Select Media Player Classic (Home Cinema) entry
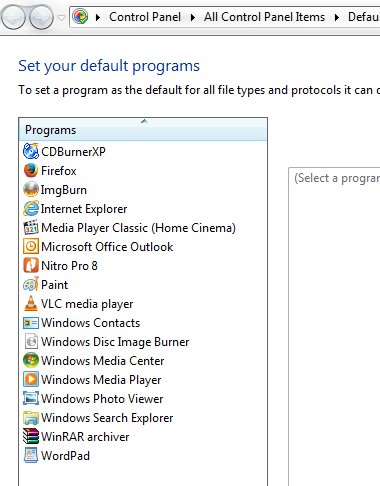This screenshot has height=486, width=380. (x=138, y=228)
